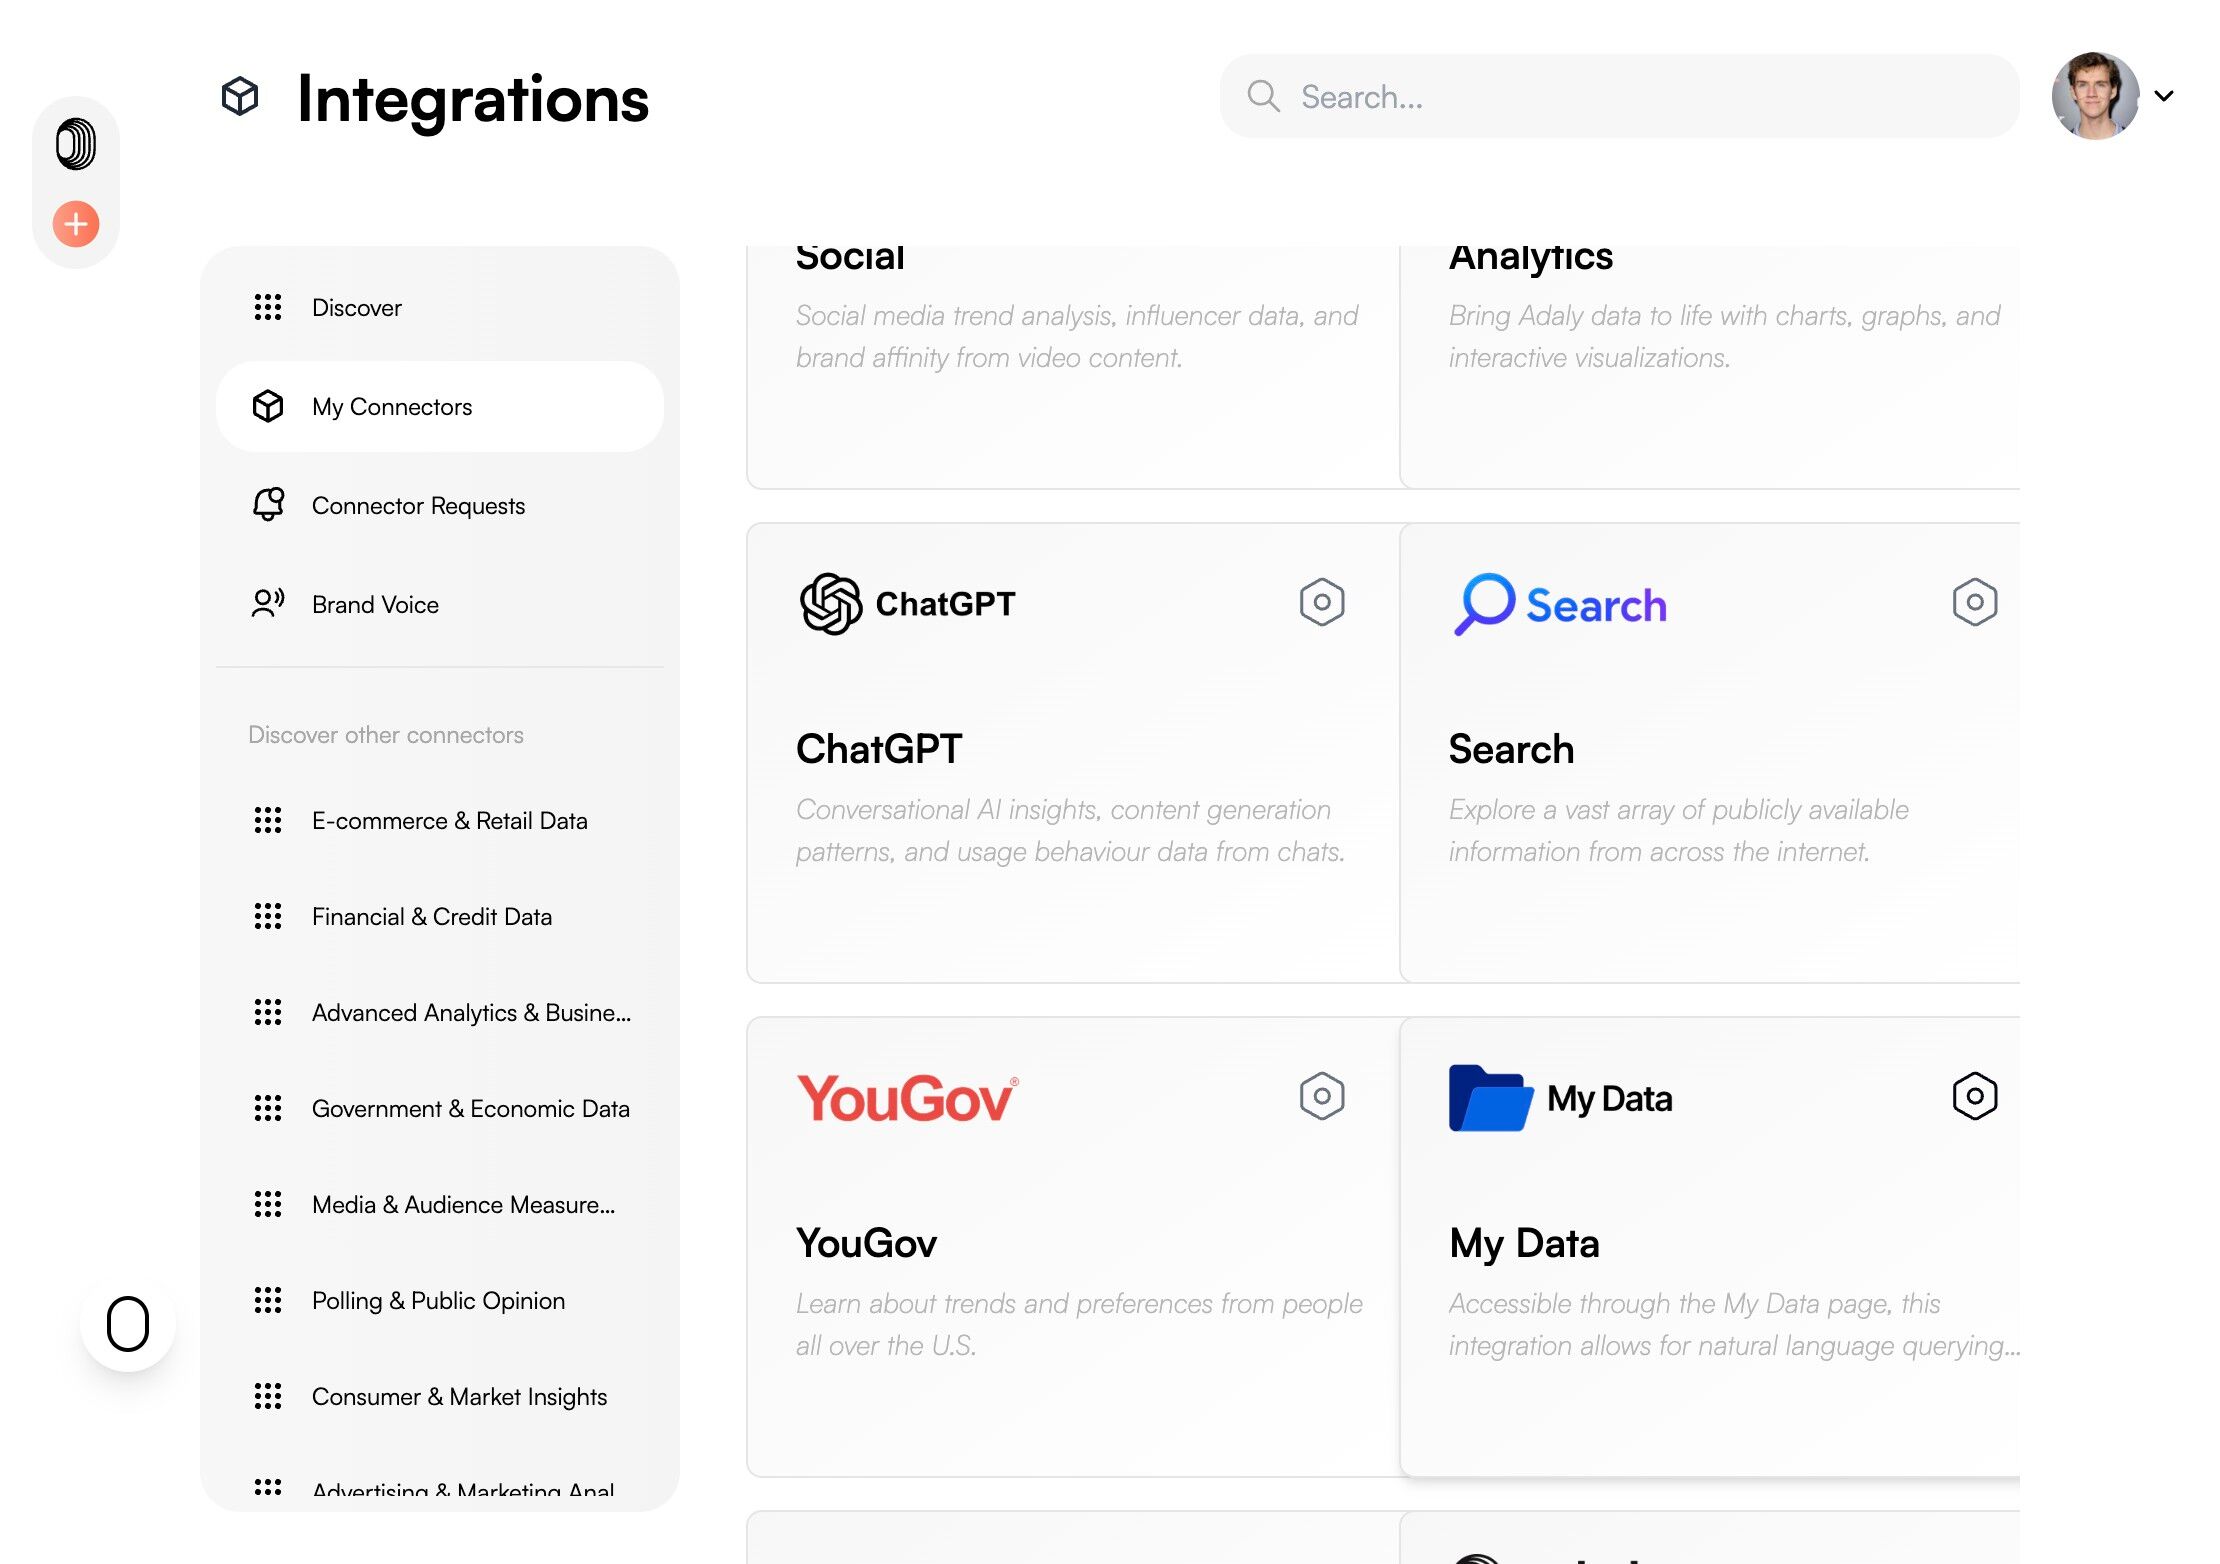Viewport: 2220px width, 1564px height.
Task: Go to Connector Requests
Action: 417,506
